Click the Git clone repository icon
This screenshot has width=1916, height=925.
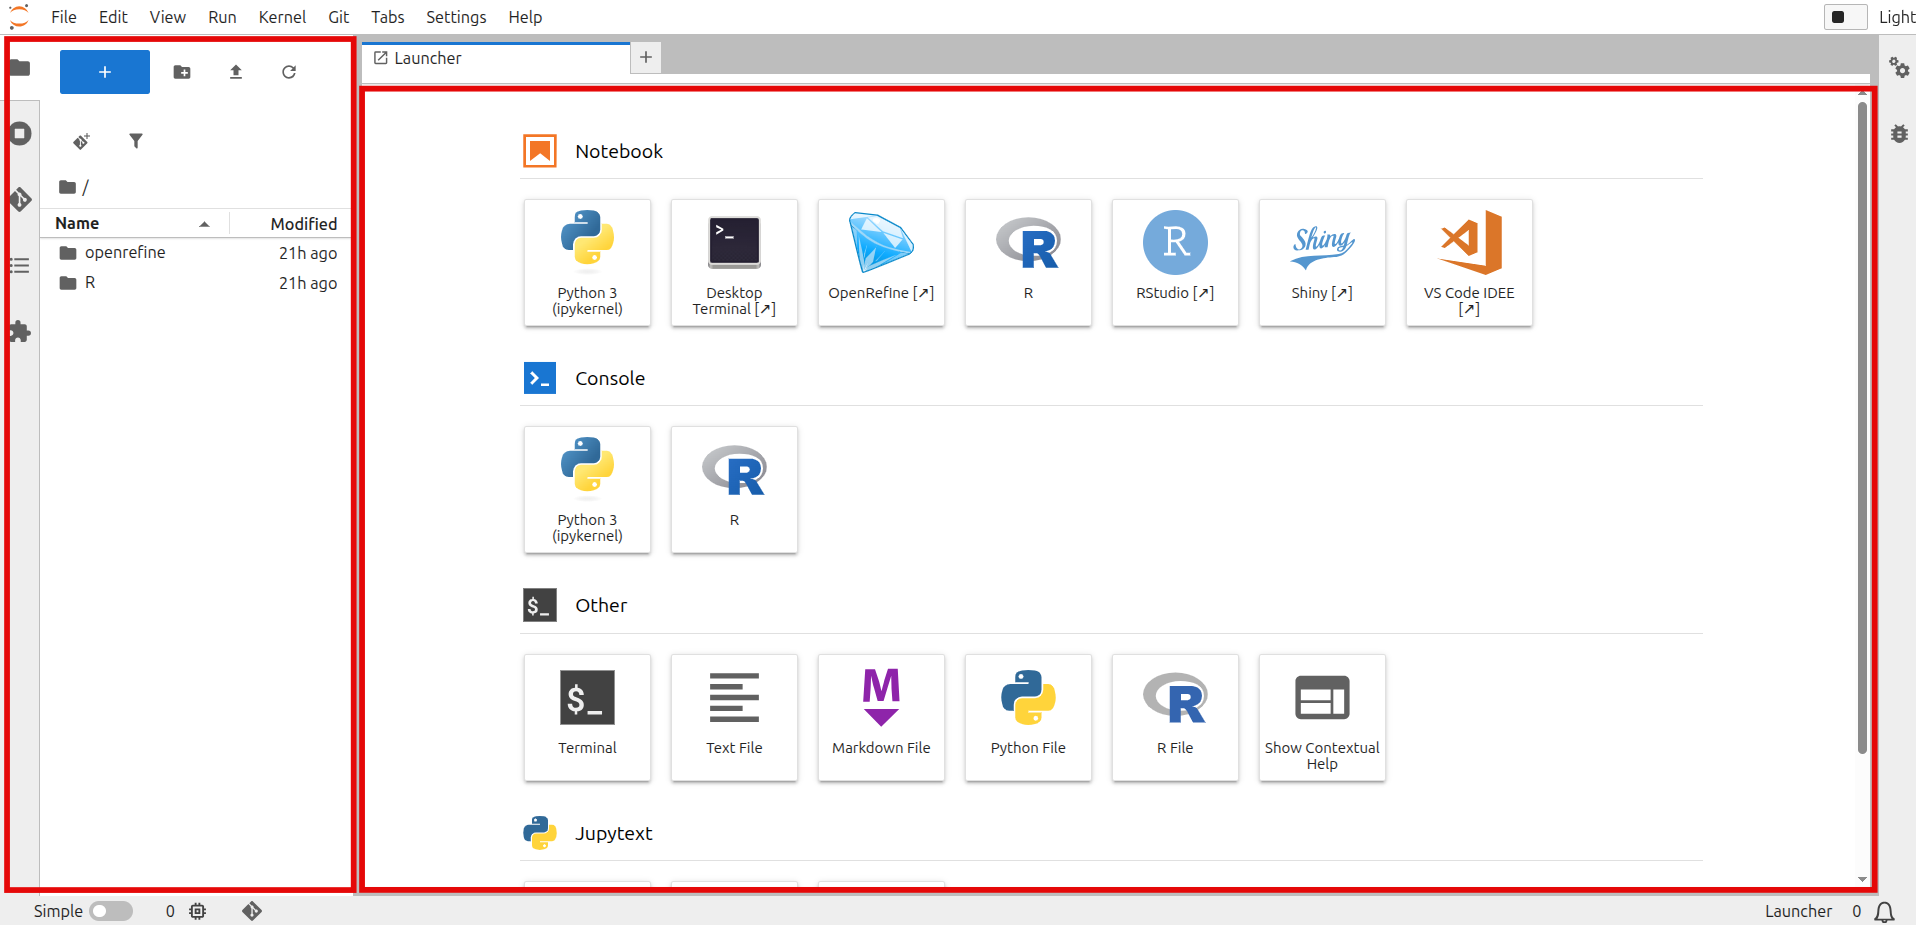point(82,141)
